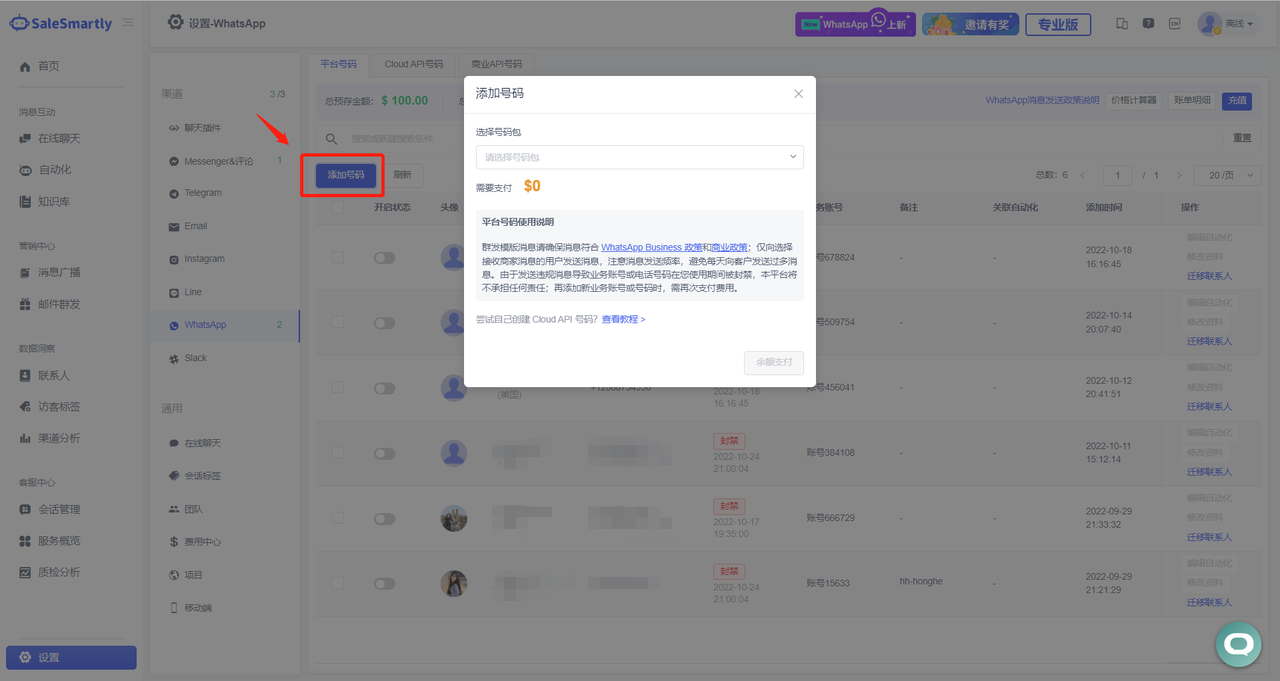
Task: Toggle the switch for account 账号15633
Action: 384,583
